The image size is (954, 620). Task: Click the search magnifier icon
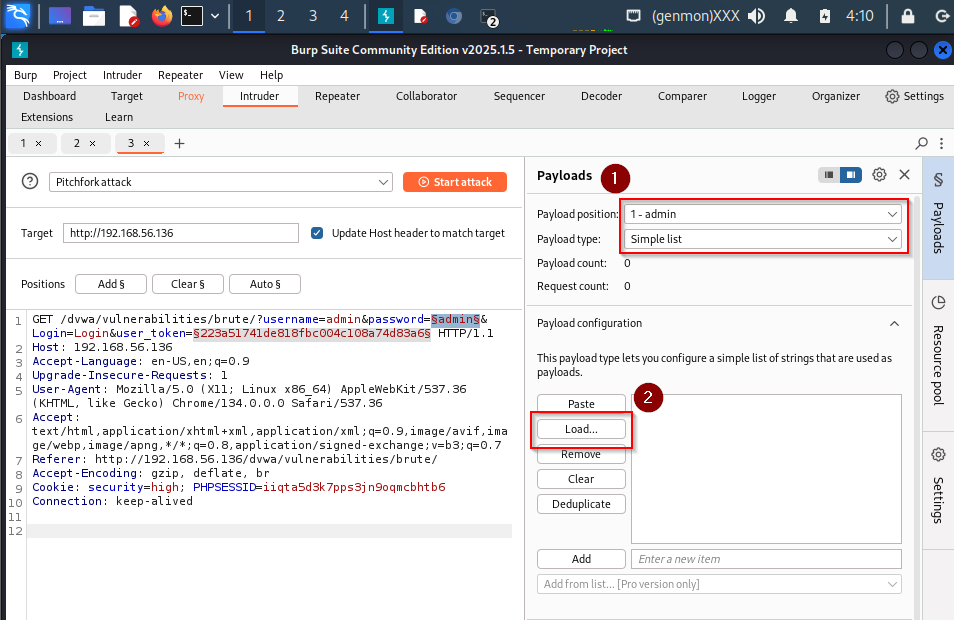click(x=921, y=144)
